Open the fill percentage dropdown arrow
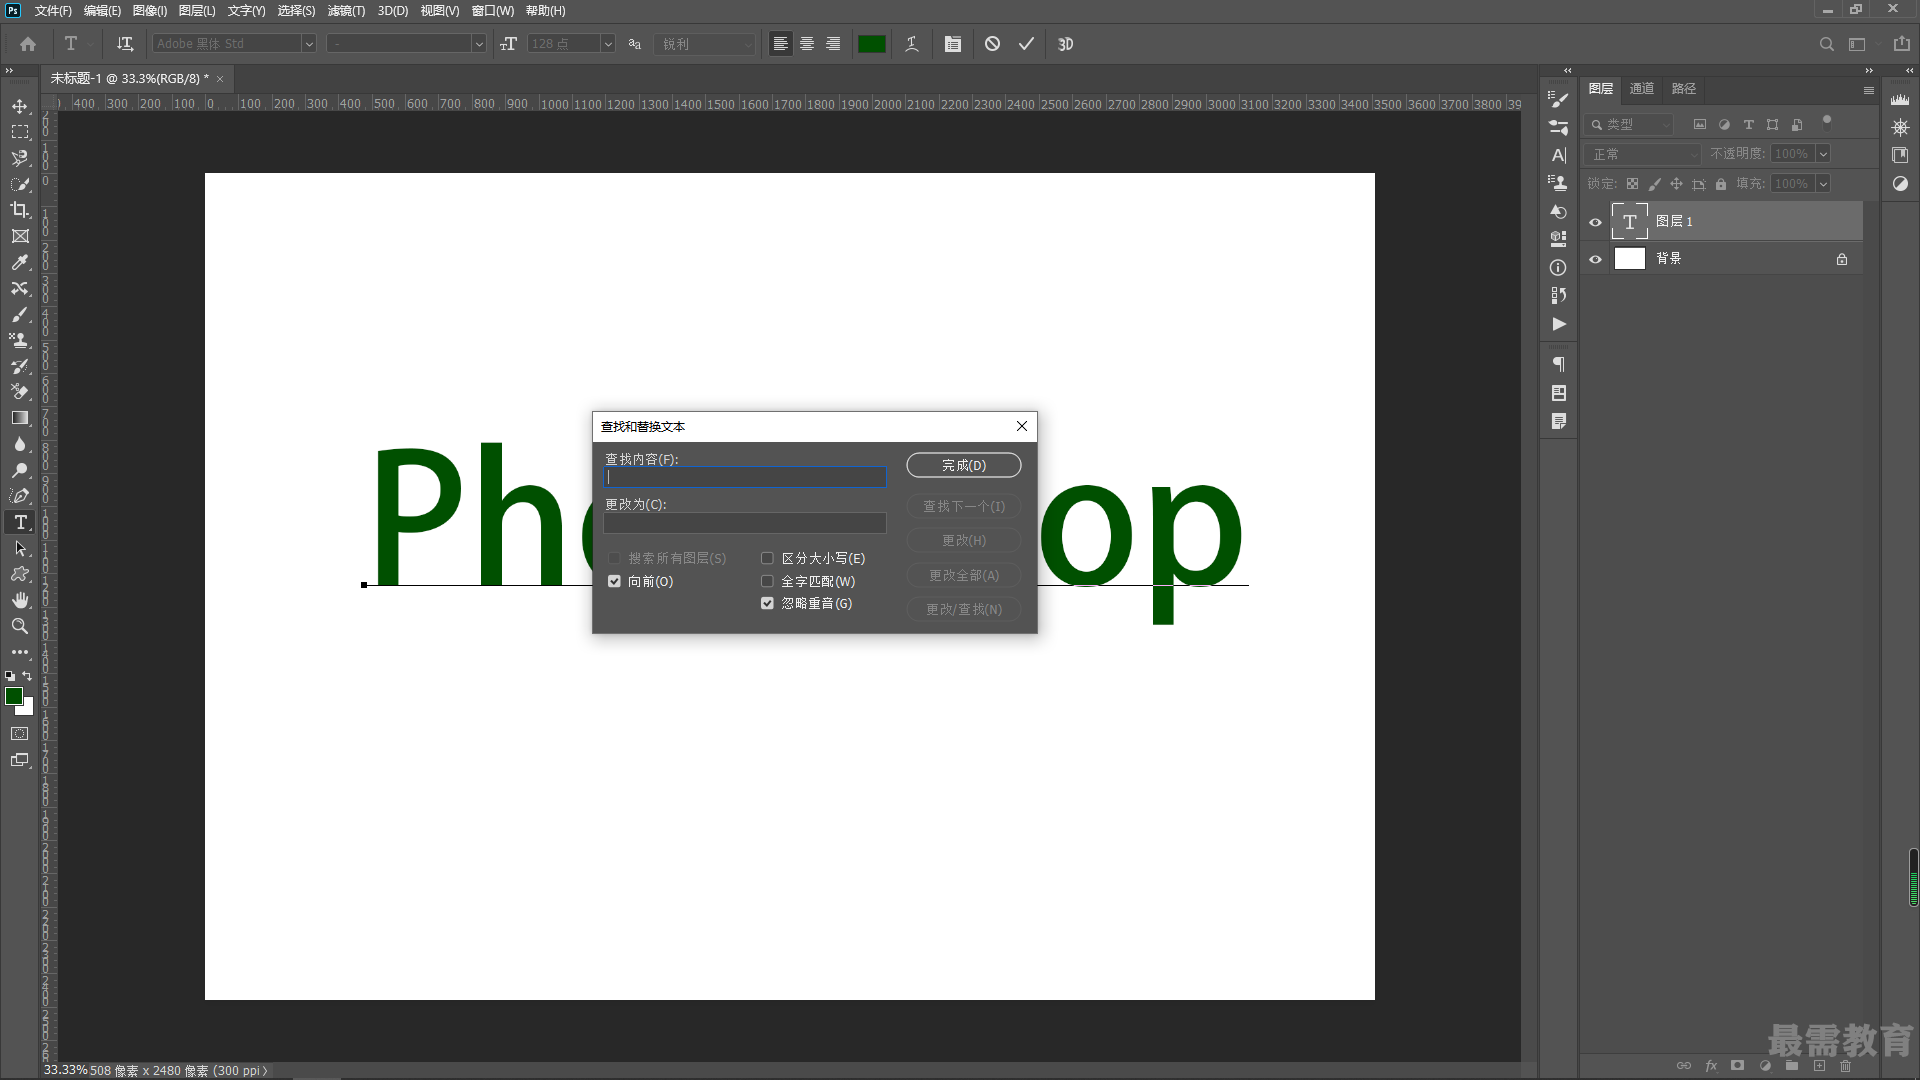1920x1080 pixels. click(1823, 184)
